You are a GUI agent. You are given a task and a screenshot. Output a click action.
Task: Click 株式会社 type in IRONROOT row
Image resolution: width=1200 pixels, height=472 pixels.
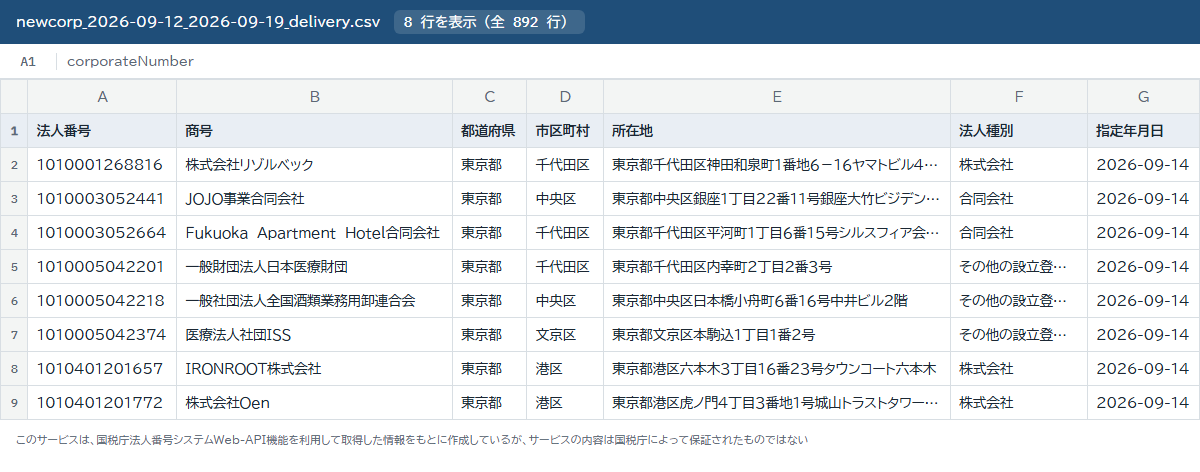click(1019, 369)
